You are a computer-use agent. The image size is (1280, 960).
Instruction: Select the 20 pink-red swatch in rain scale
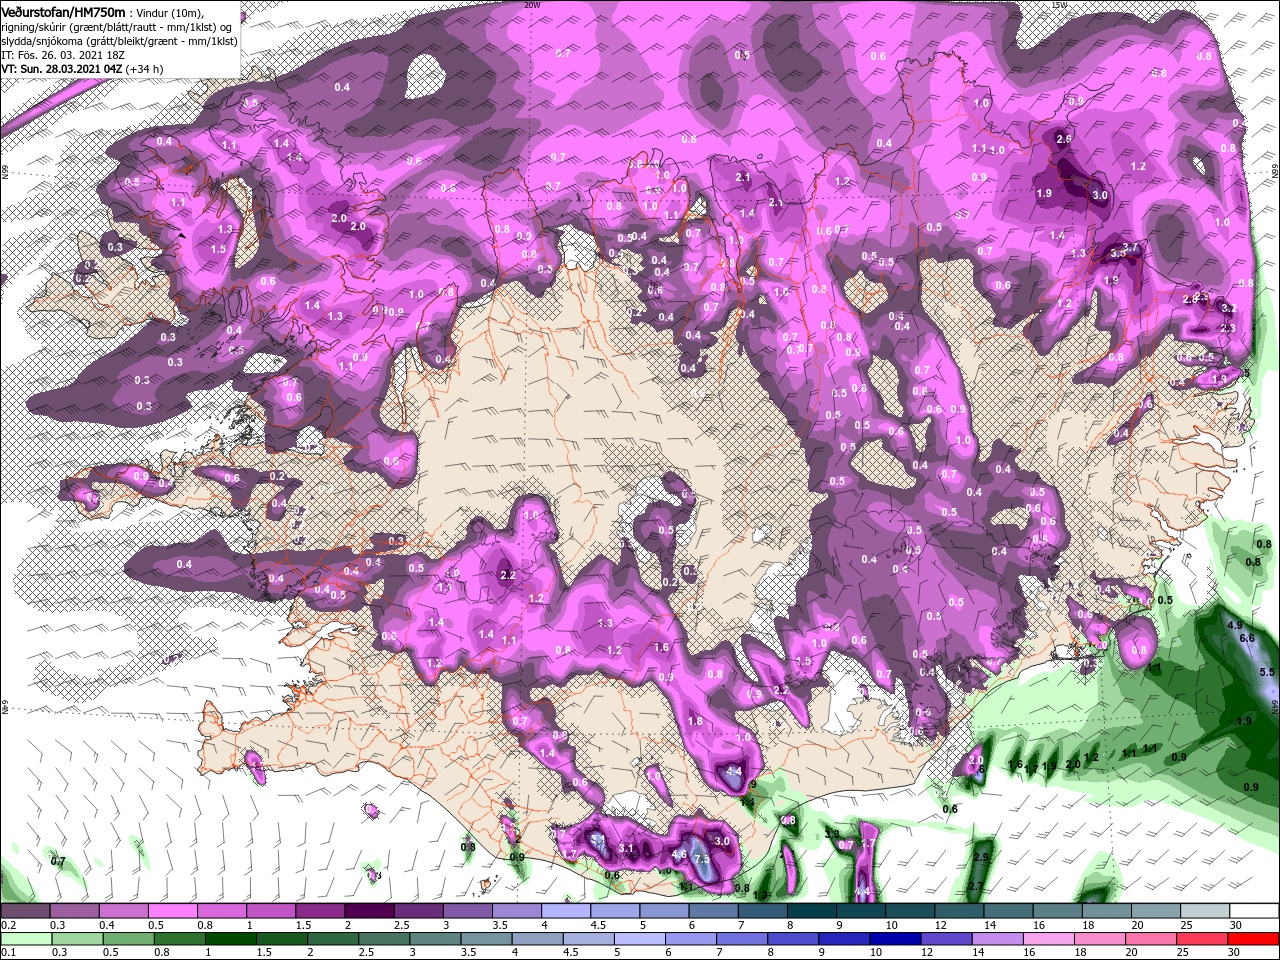(x=1150, y=938)
